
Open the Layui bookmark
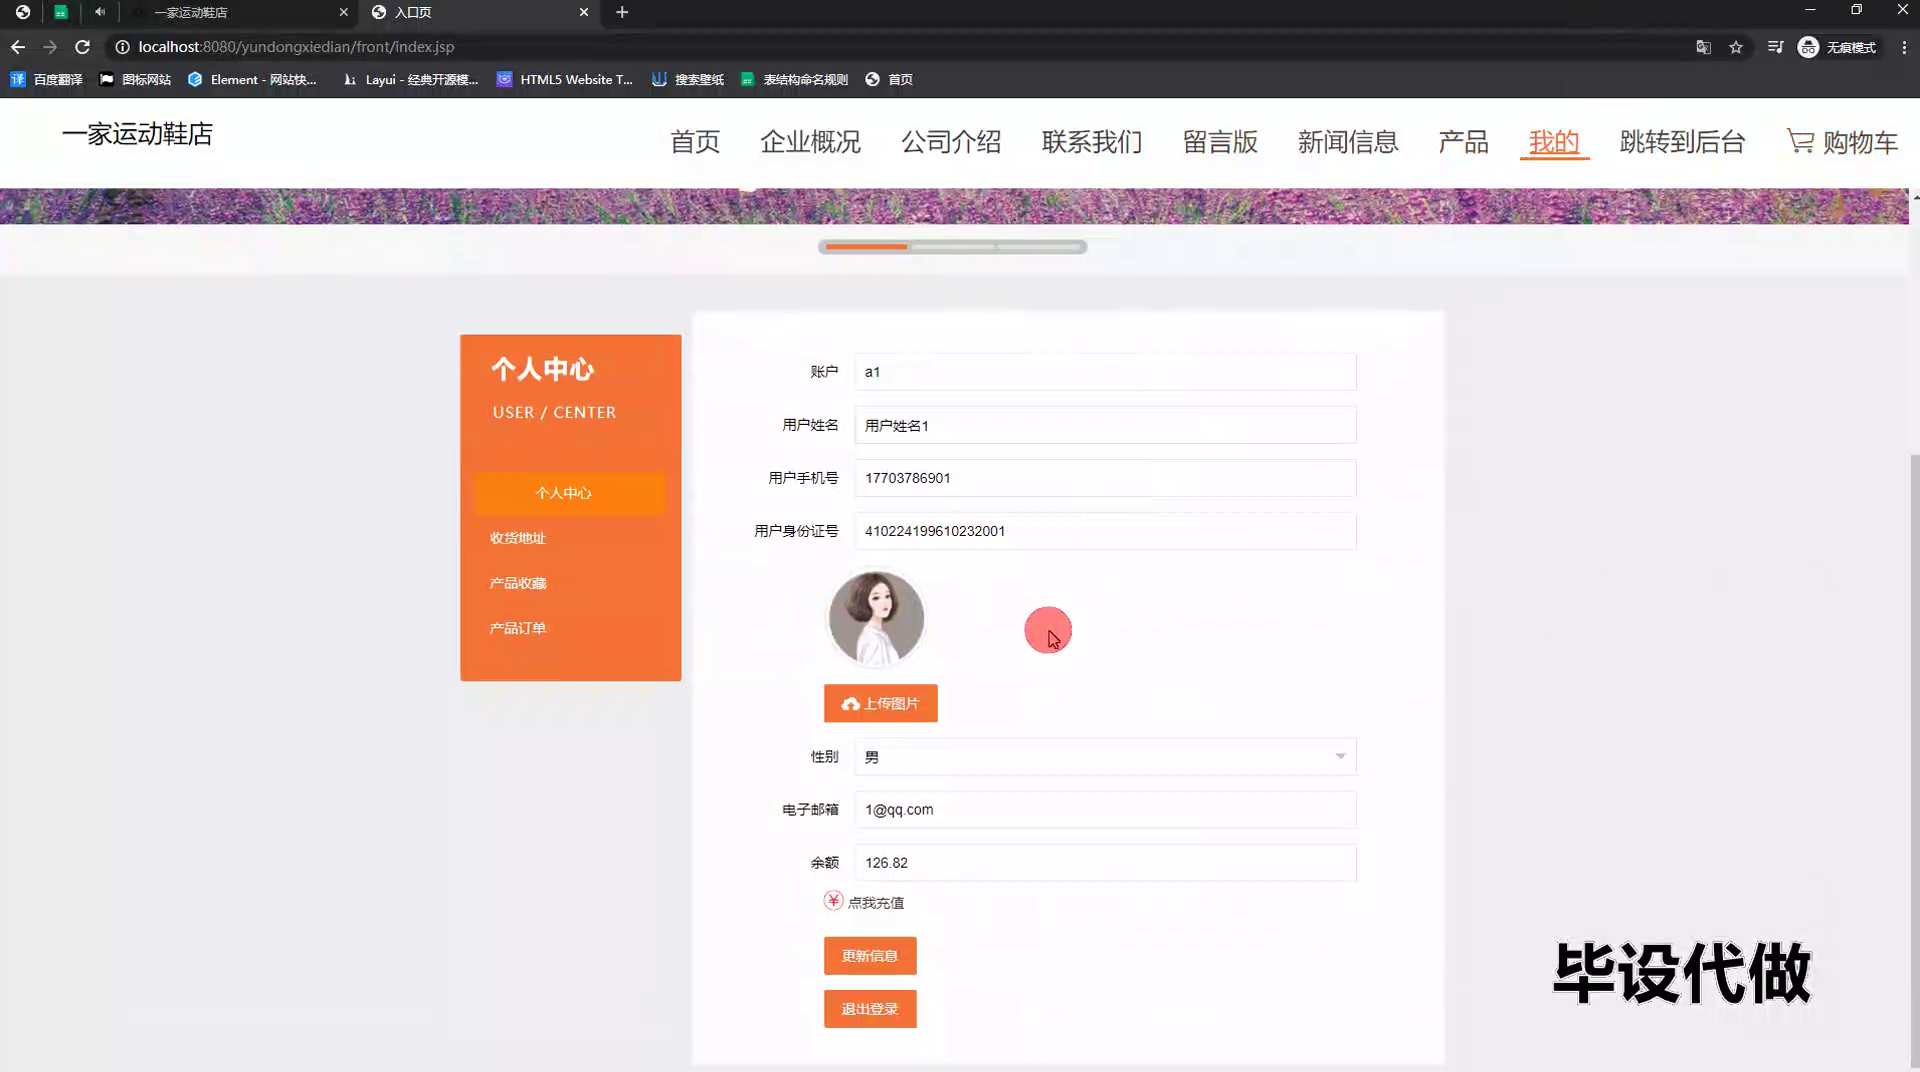coord(410,79)
